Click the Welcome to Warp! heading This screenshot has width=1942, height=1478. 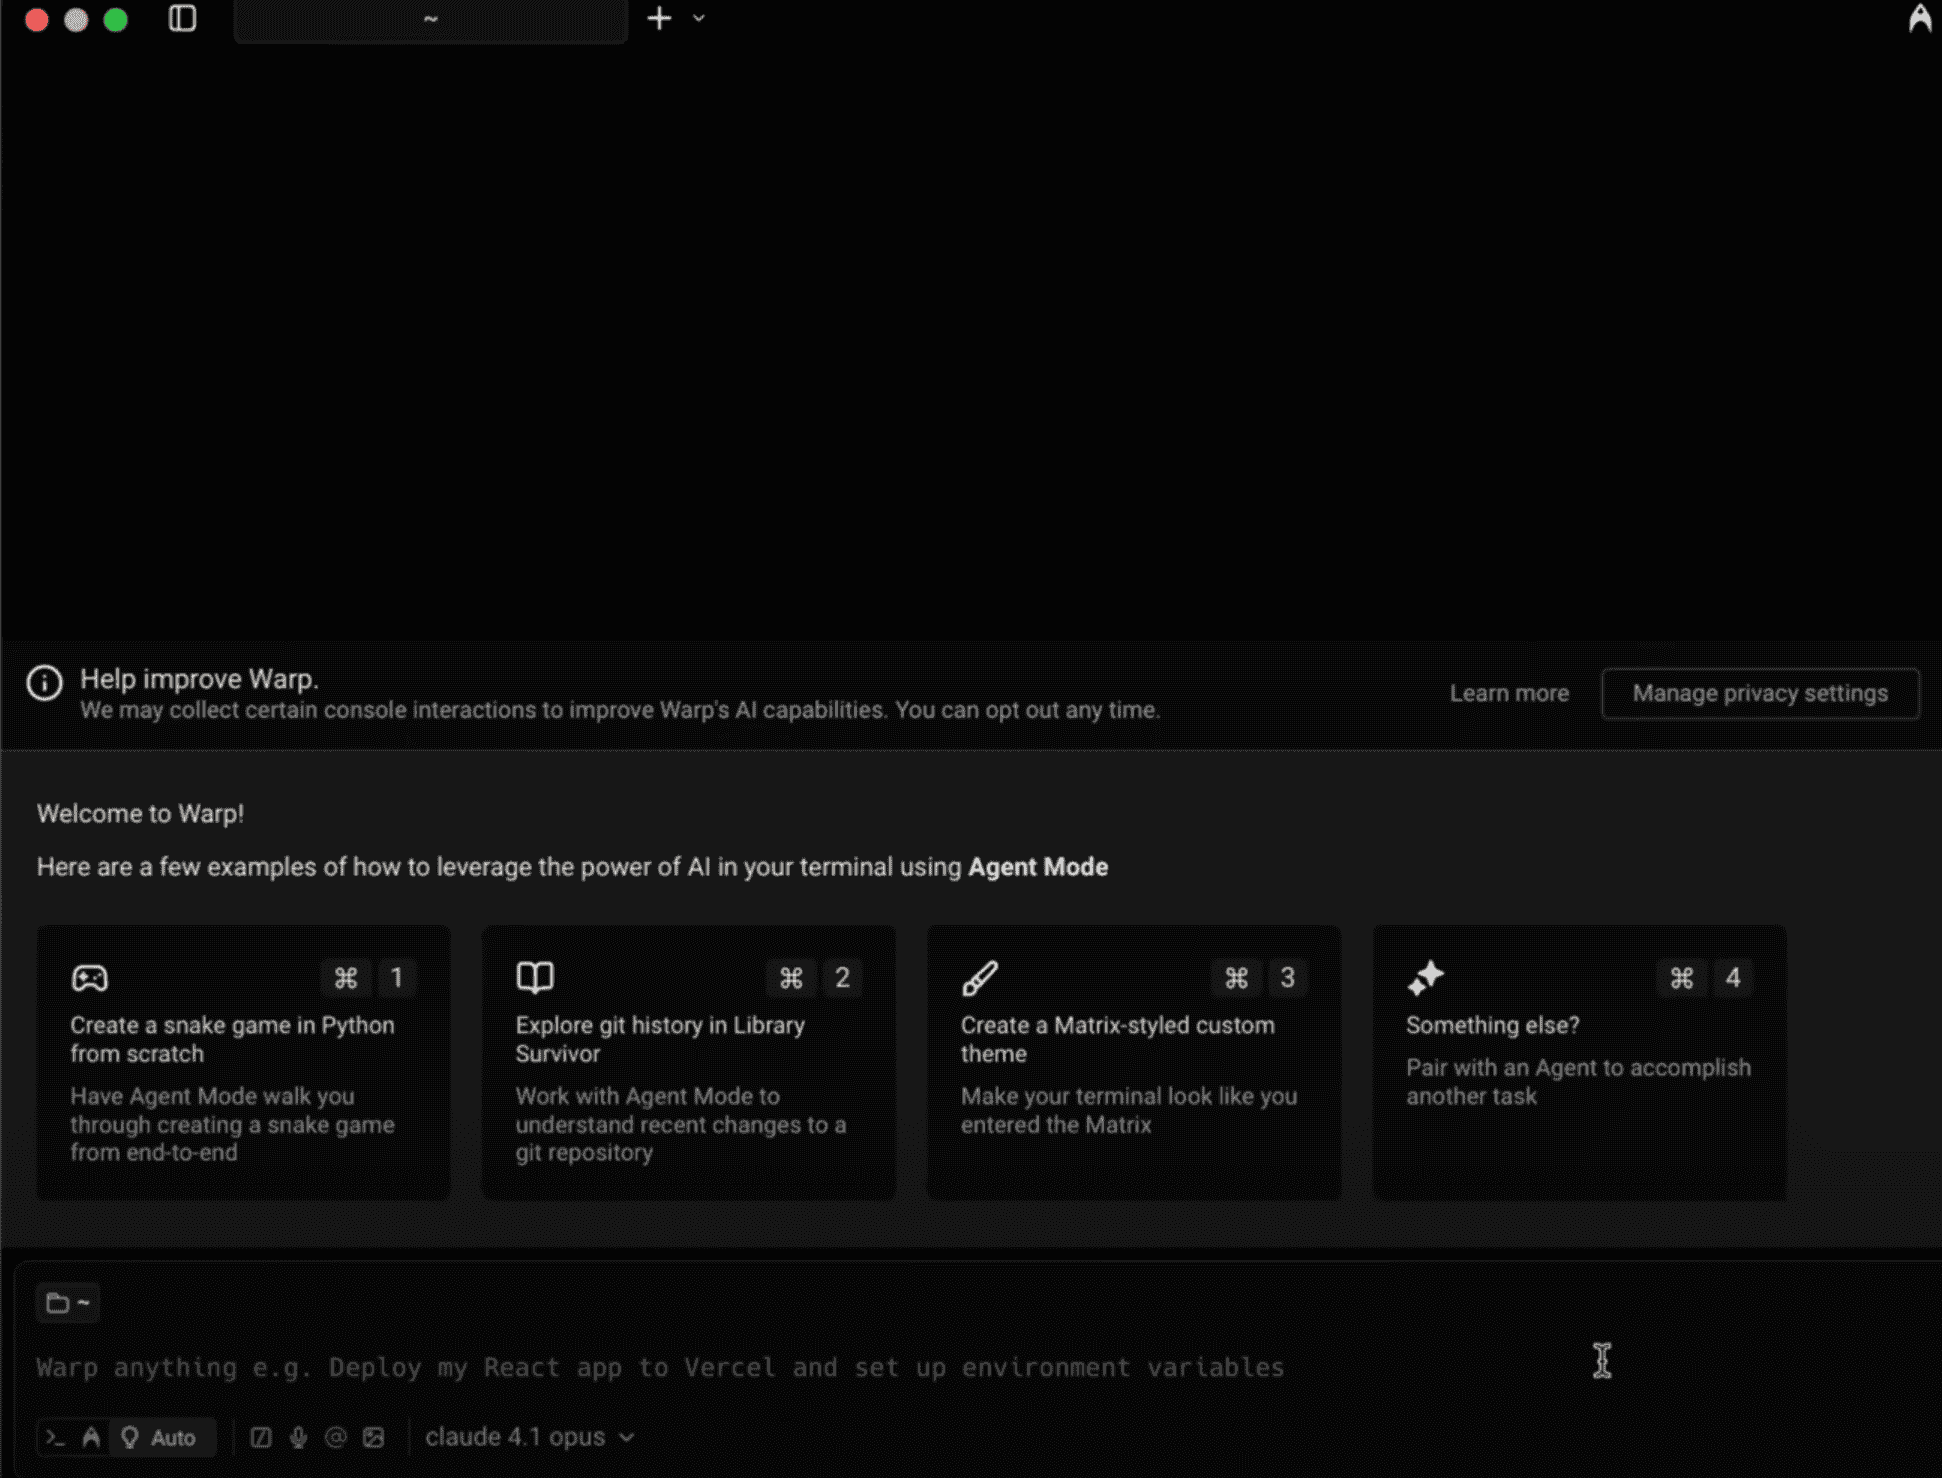pos(140,813)
